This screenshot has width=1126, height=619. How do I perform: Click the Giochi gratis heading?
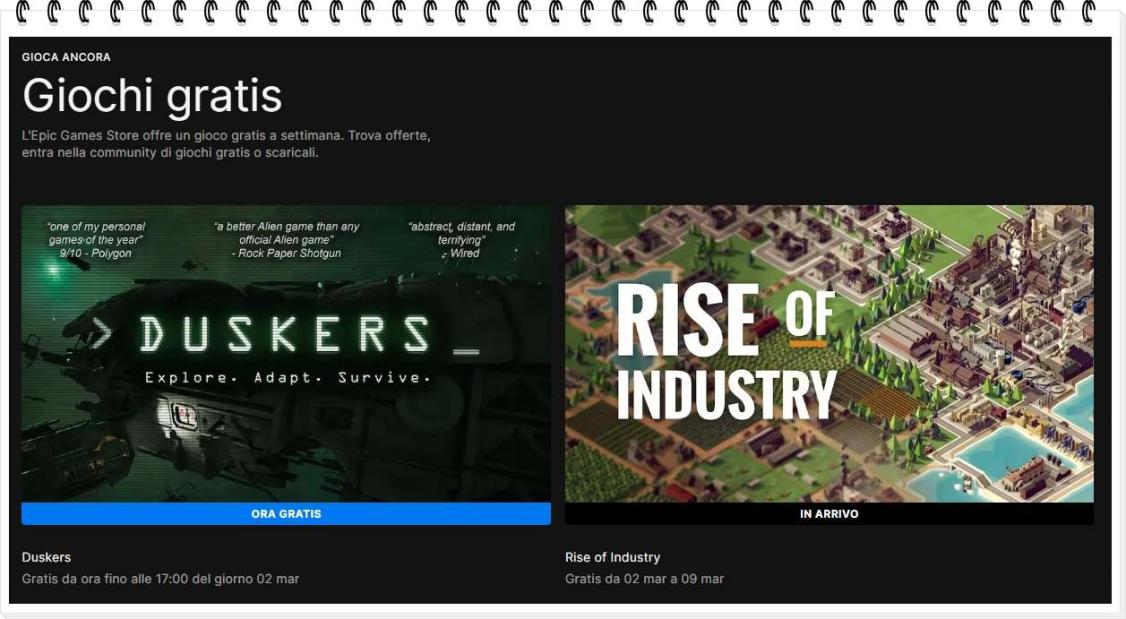[x=152, y=96]
